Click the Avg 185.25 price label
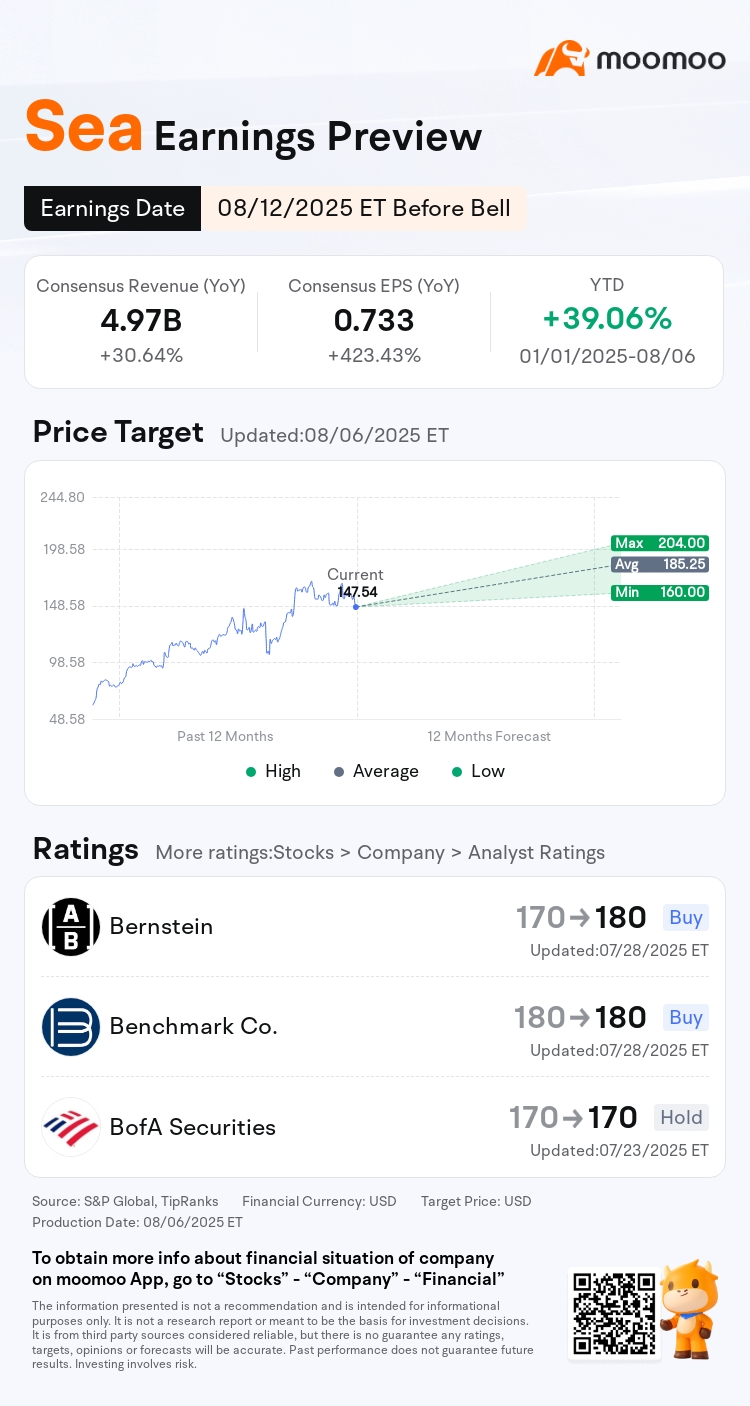The height and width of the screenshot is (1406, 750). click(660, 564)
